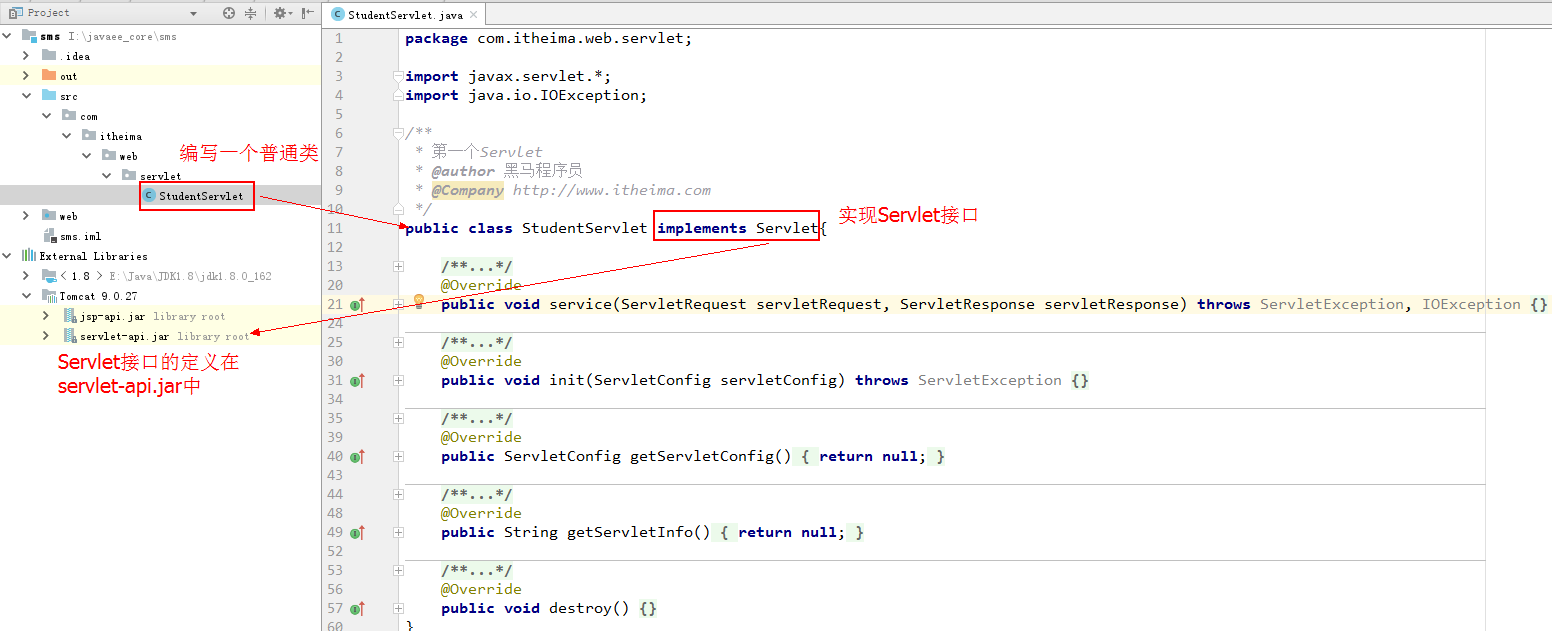Collapse the Tomcat 9.0.27 library node
This screenshot has height=631, width=1552.
click(x=26, y=296)
